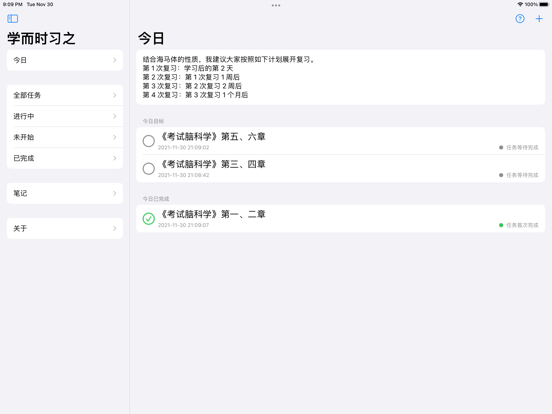Viewport: 552px width, 414px height.
Task: Check the Wi-Fi status icon
Action: pyautogui.click(x=520, y=4)
